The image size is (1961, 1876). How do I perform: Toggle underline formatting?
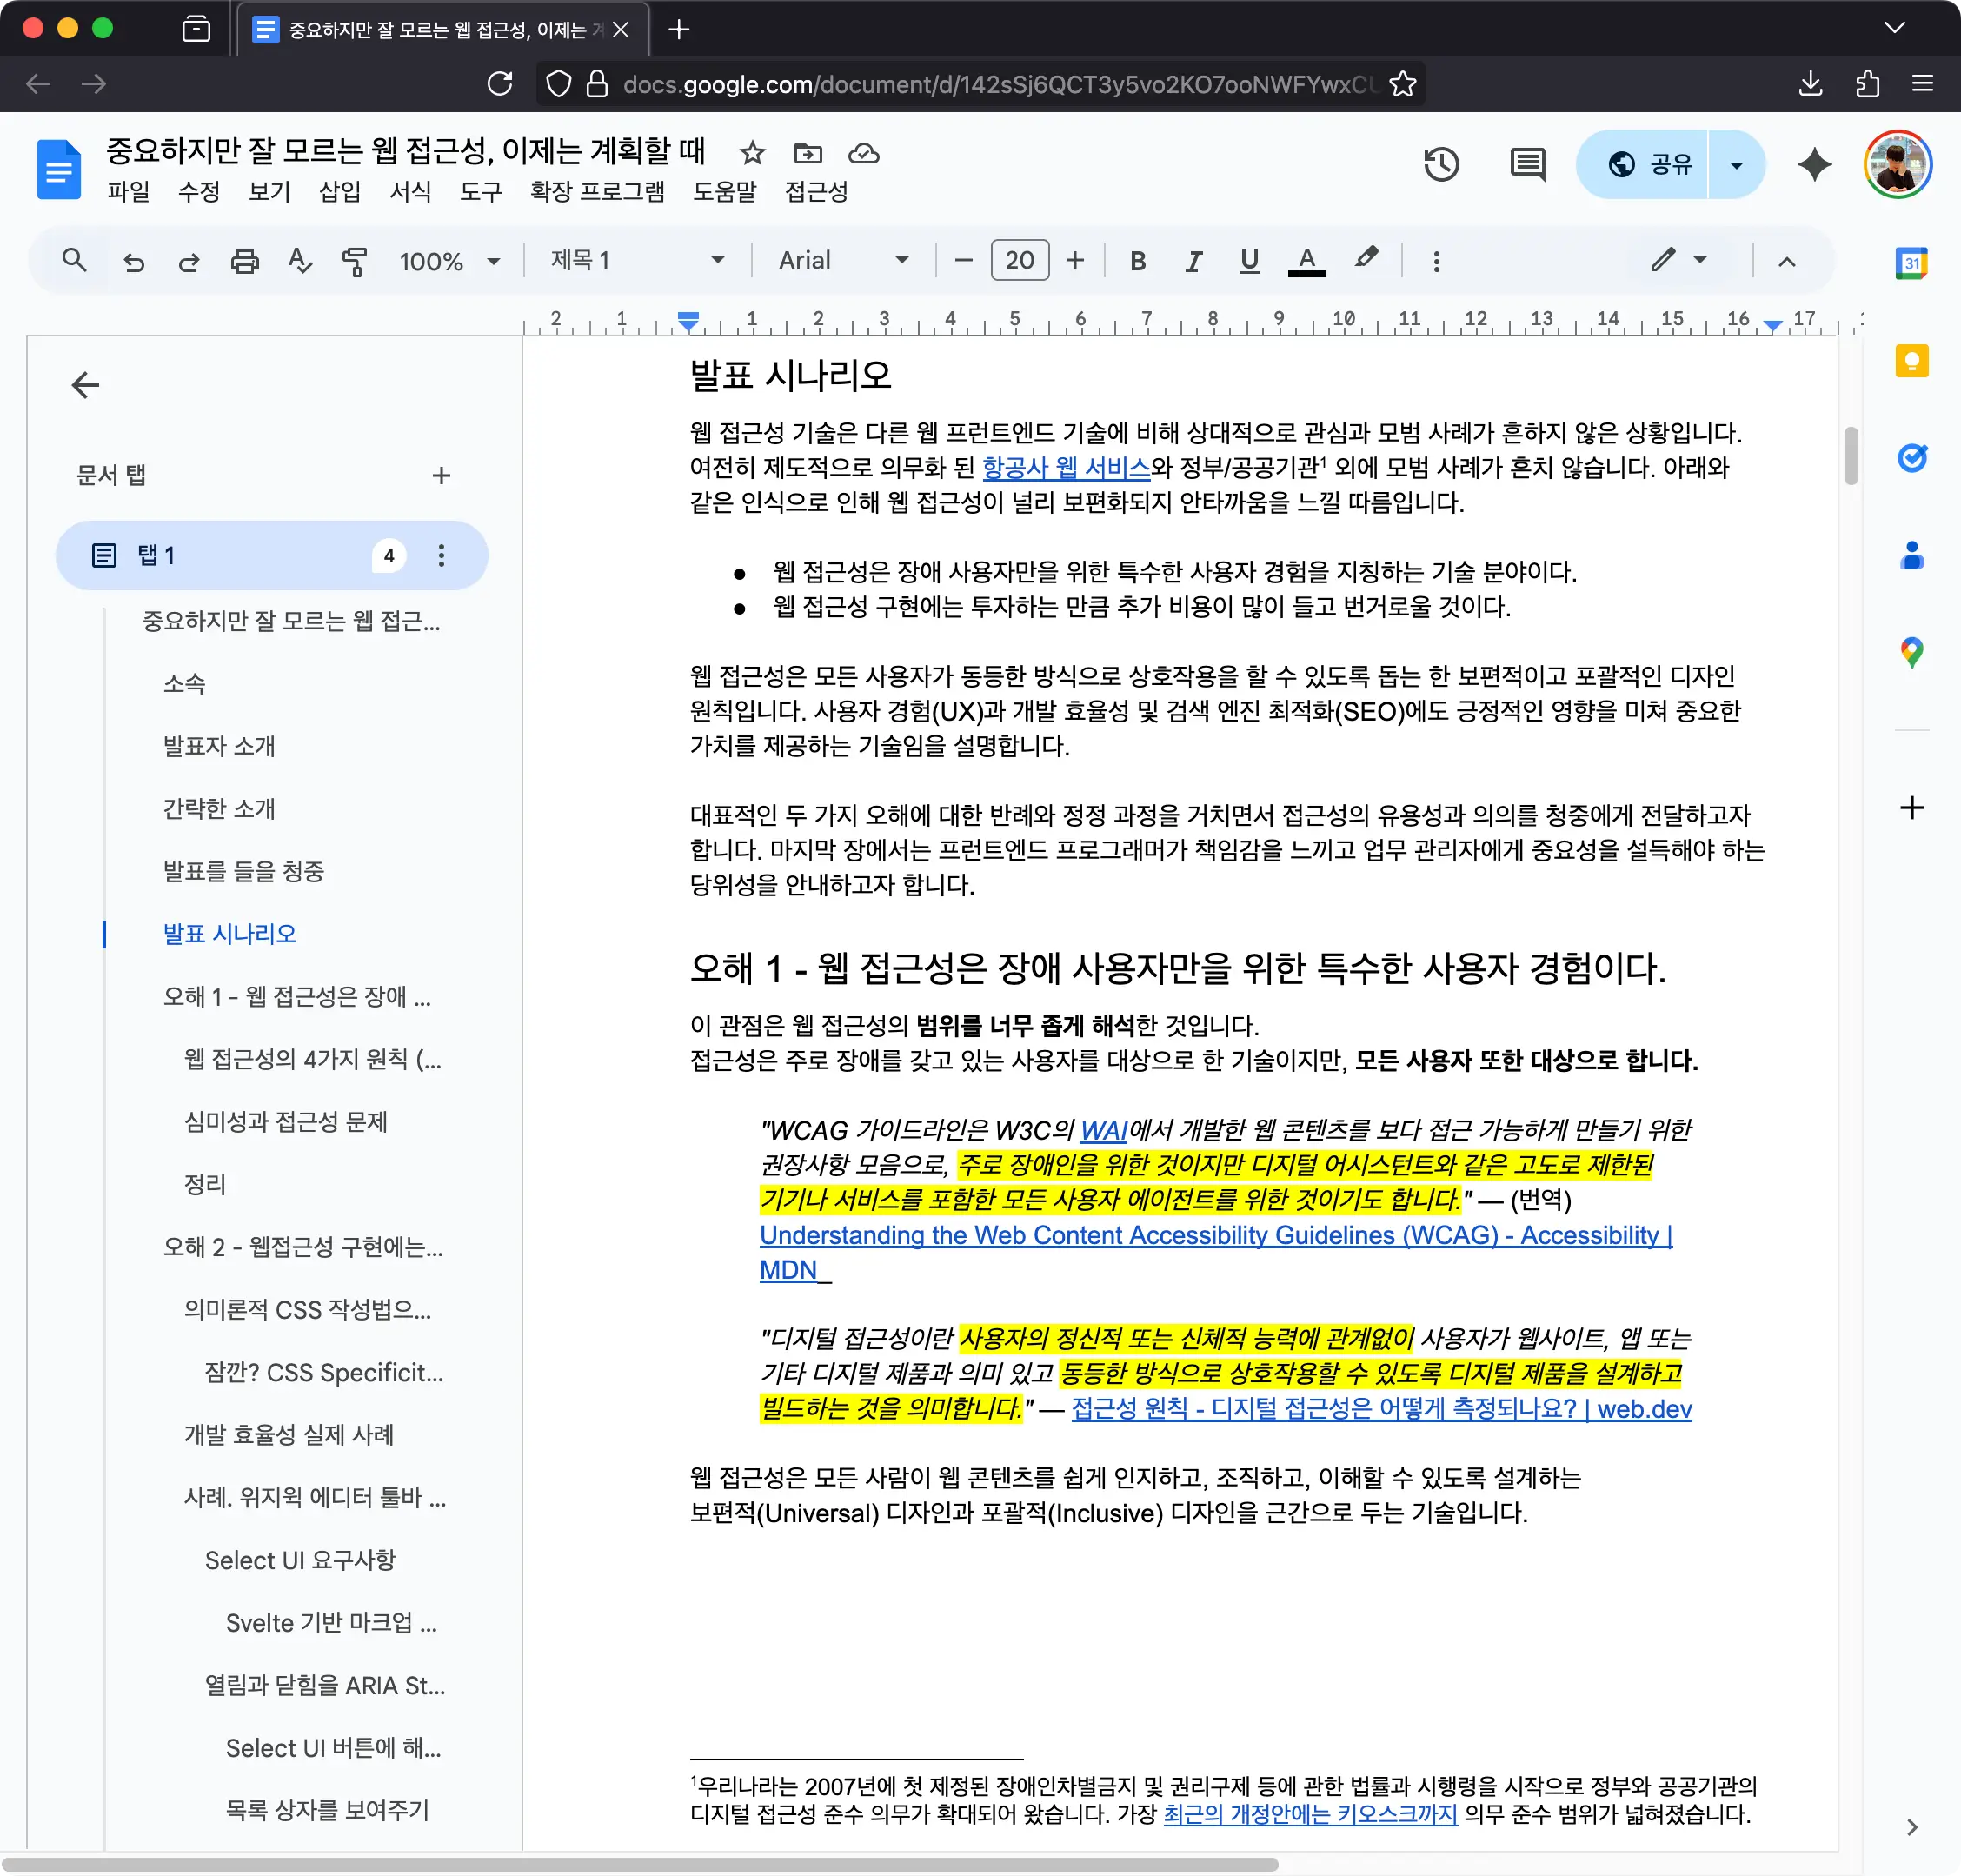pos(1248,261)
